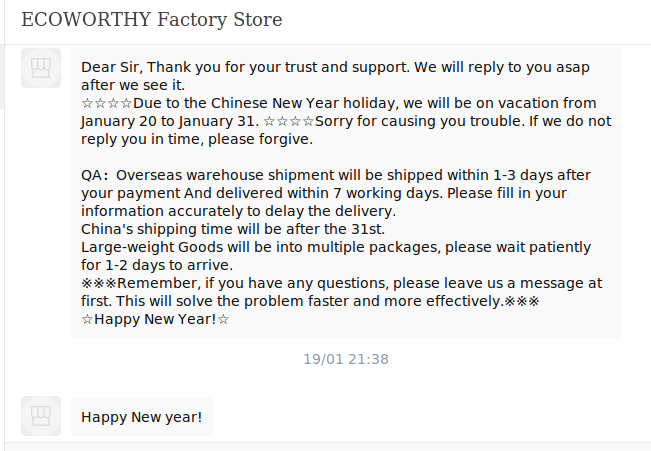The height and width of the screenshot is (451, 651).
Task: Click the 'reply you in time, please forgive' line
Action: 197,139
